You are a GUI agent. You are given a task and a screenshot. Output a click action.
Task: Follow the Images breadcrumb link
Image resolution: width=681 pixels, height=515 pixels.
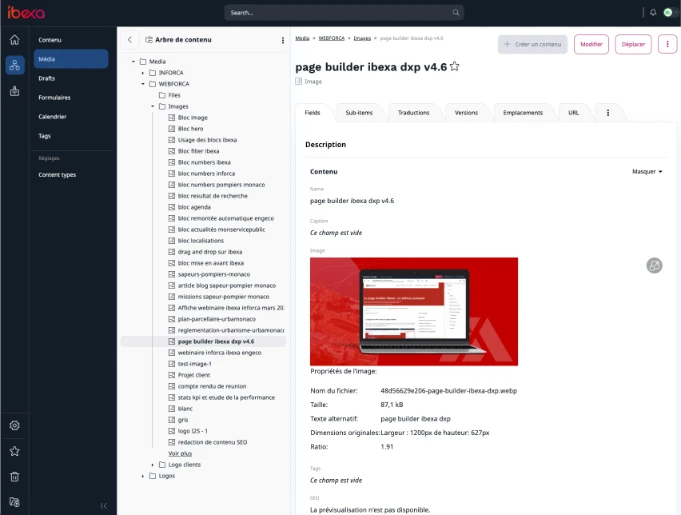click(x=362, y=38)
